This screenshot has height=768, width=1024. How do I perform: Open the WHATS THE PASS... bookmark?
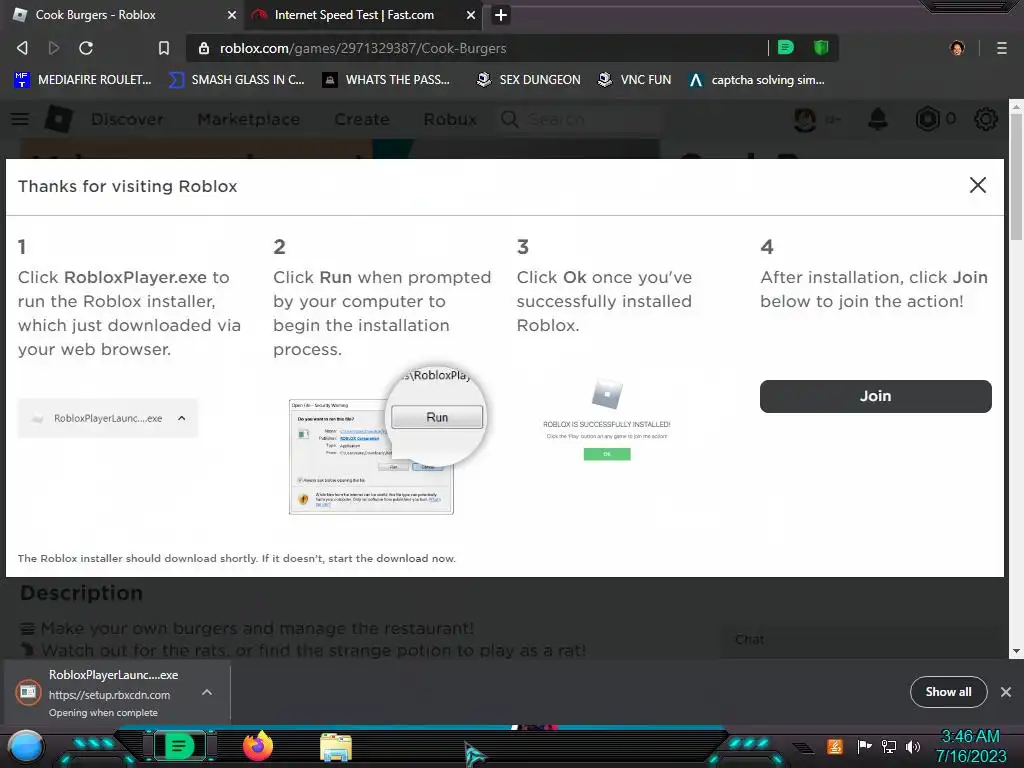387,80
